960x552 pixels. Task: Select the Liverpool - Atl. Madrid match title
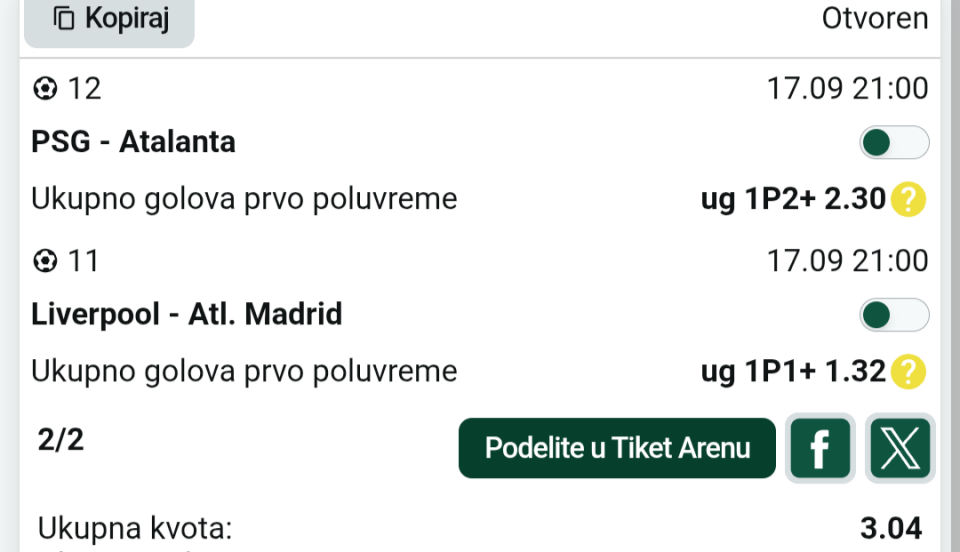click(187, 315)
